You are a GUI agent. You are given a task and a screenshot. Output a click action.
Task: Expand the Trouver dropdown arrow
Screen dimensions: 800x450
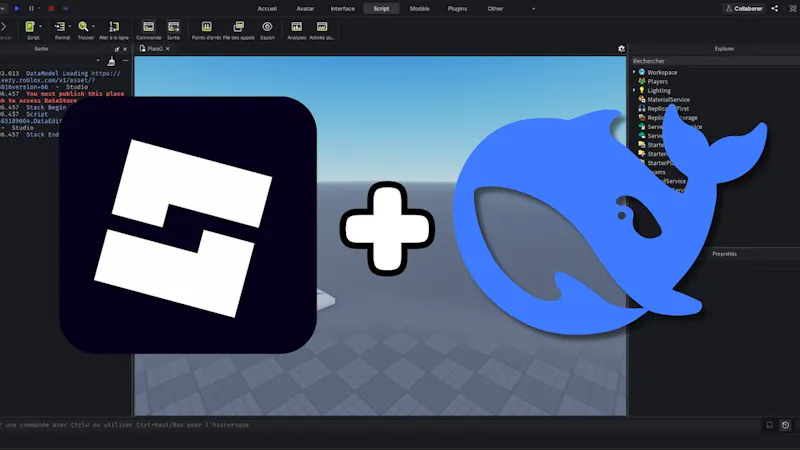[x=93, y=27]
